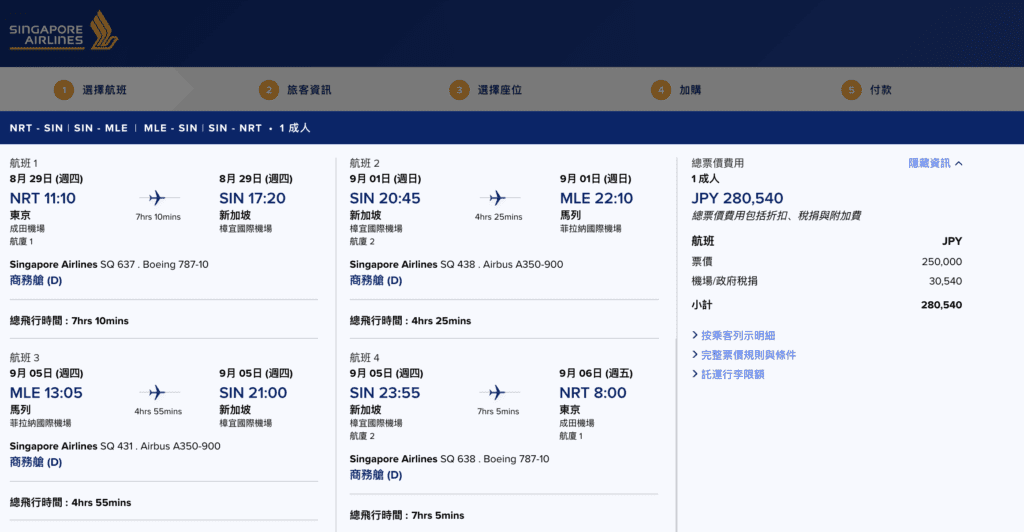Screen dimensions: 1024x532
Task: Click 總飛行時間 : 7hrs 5mins
Action: tap(407, 515)
